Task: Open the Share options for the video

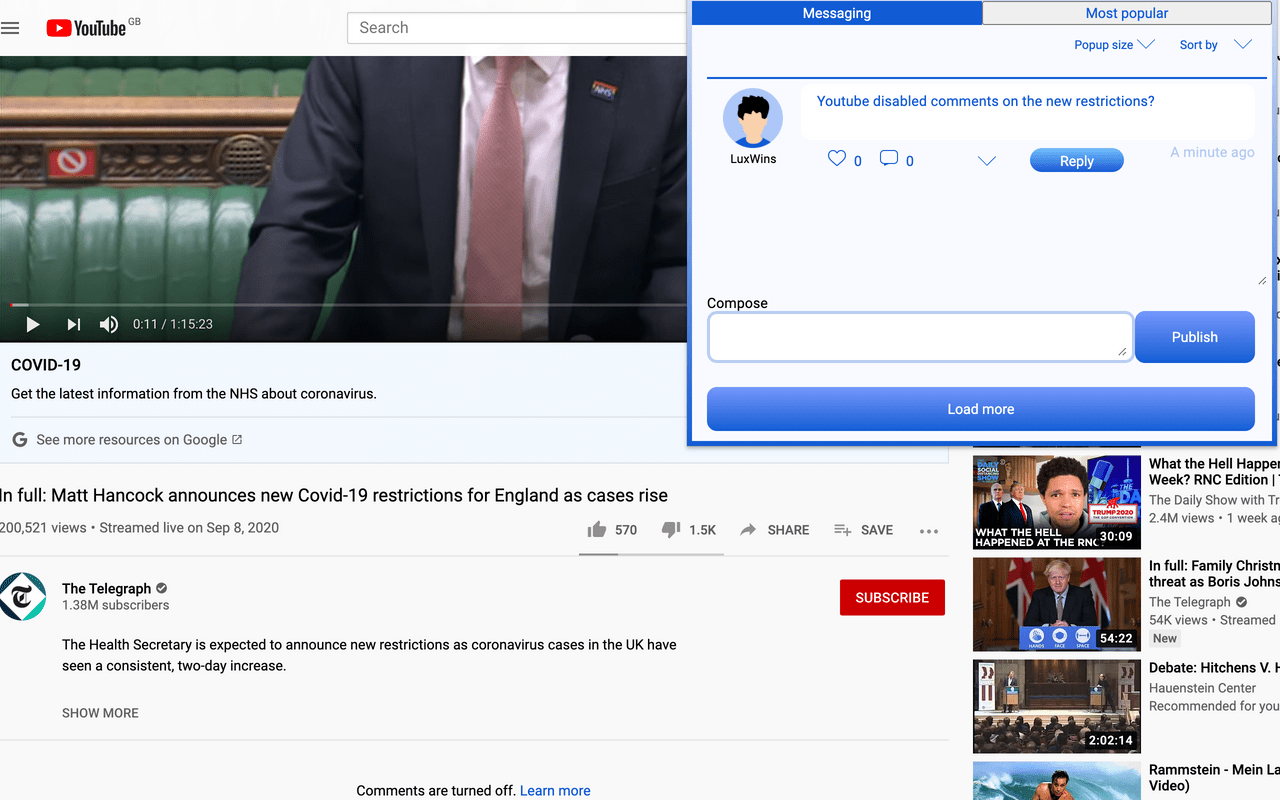Action: tap(775, 530)
